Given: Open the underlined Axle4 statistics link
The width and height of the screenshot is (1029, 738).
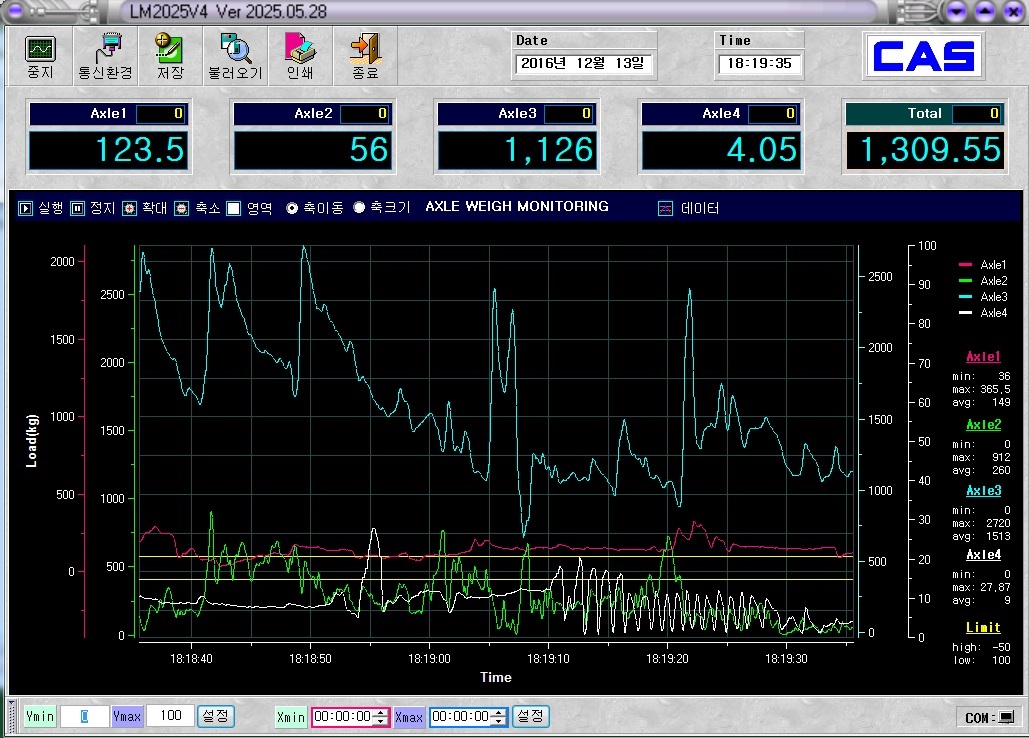Looking at the screenshot, I should point(983,555).
